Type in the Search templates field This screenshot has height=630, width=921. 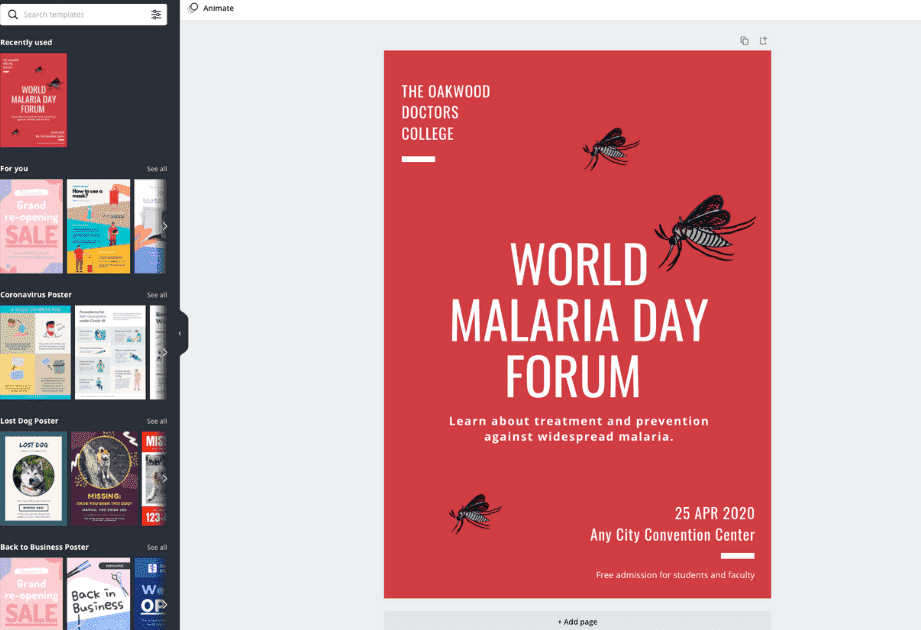click(x=80, y=15)
